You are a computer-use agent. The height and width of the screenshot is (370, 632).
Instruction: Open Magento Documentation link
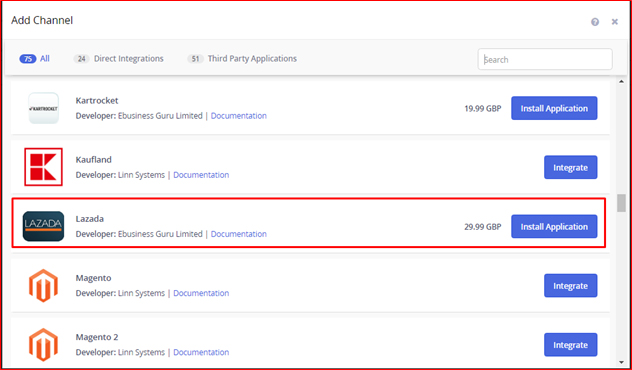click(x=201, y=293)
